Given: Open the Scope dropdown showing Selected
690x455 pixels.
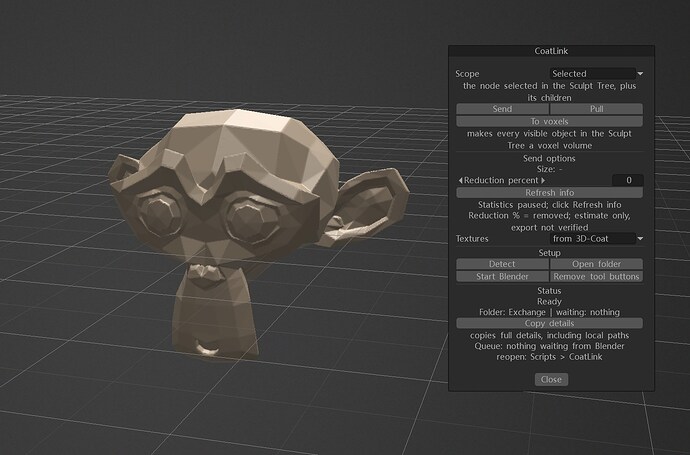Looking at the screenshot, I should pyautogui.click(x=592, y=73).
